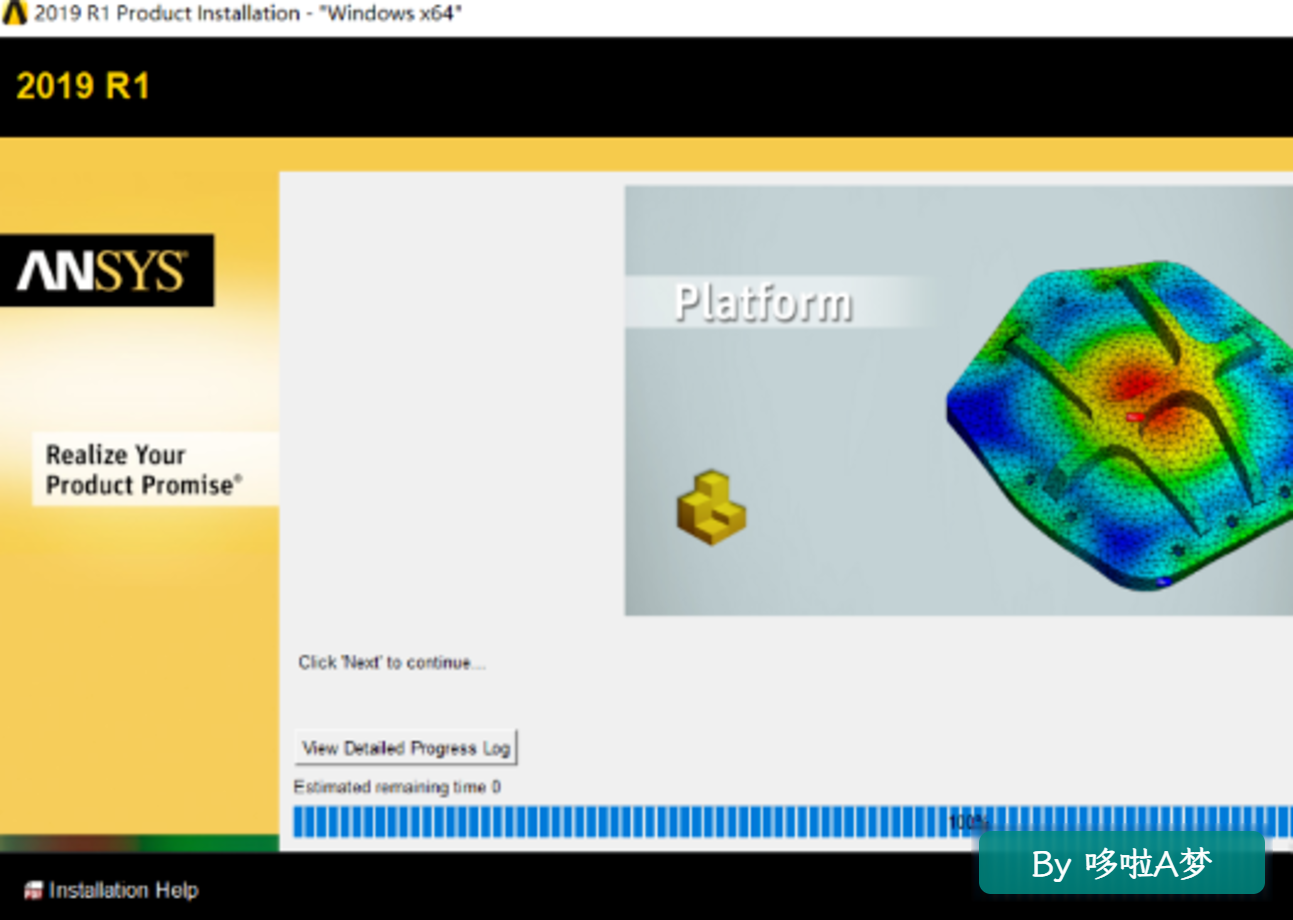This screenshot has height=920, width=1293.
Task: Select the "Estimated remaining time 0" text
Action: [x=397, y=787]
